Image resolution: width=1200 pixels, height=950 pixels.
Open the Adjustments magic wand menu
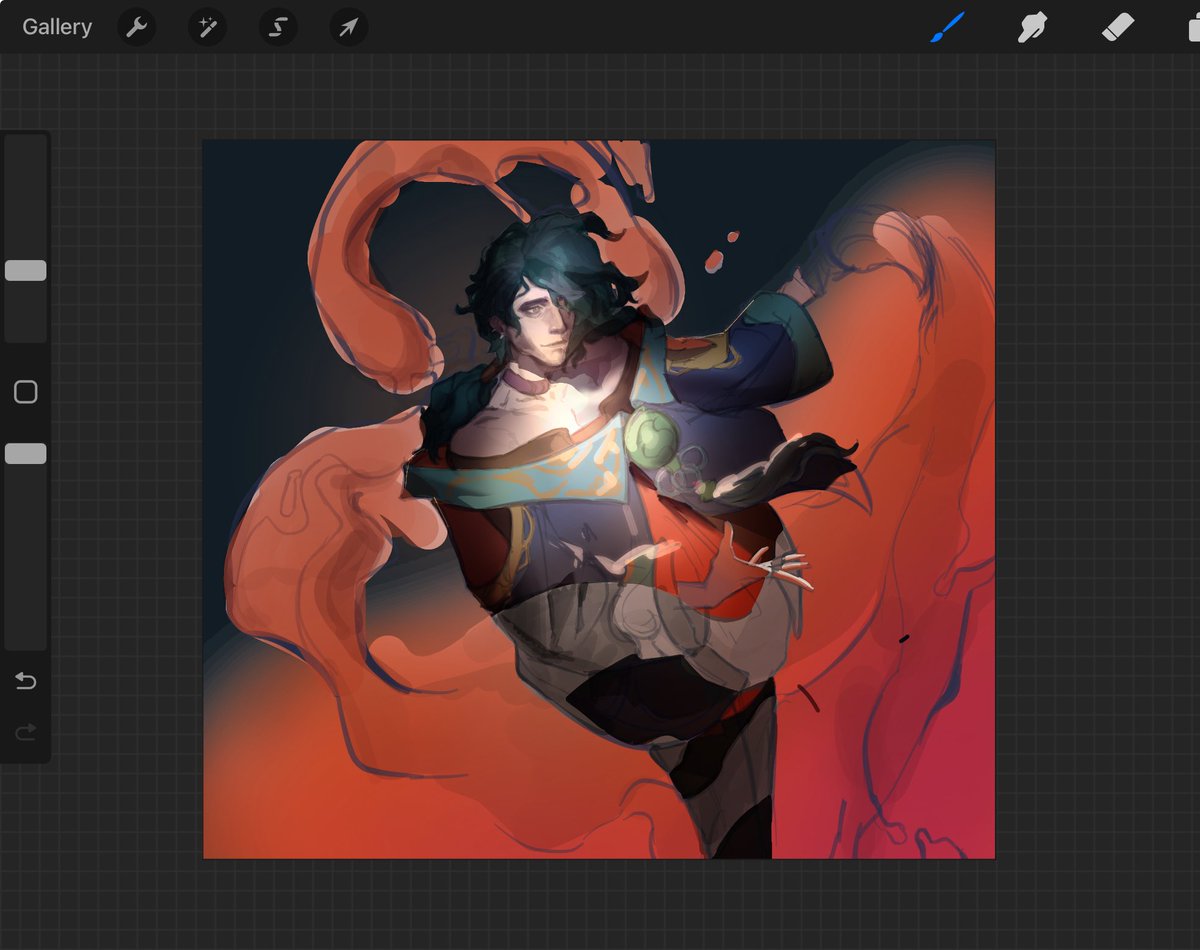pos(208,27)
